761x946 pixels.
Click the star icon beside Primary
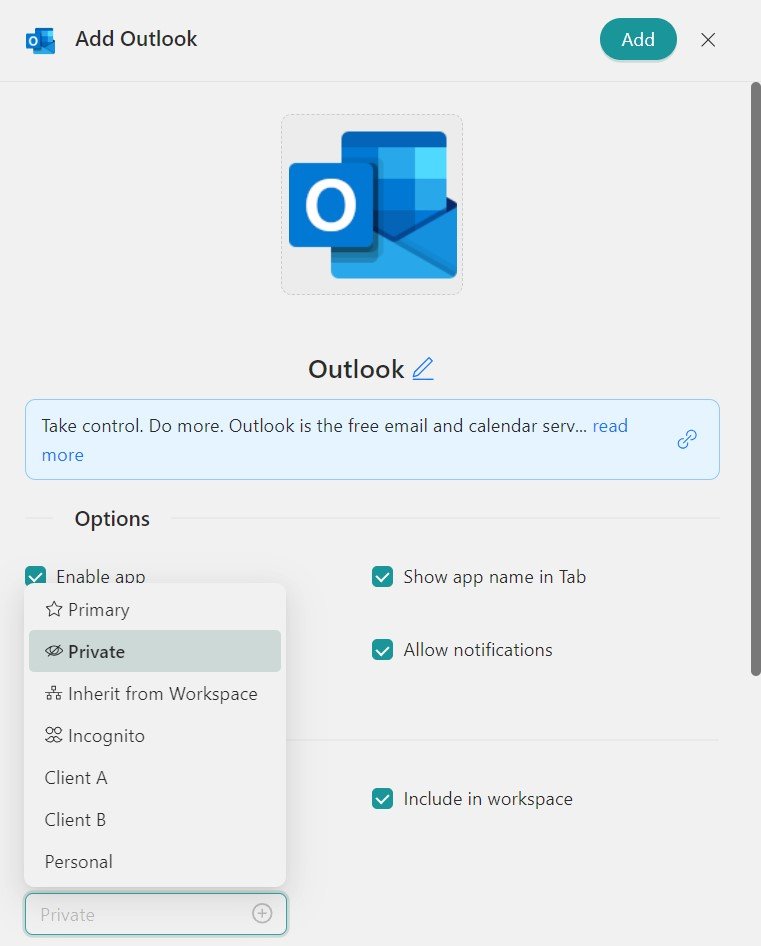click(54, 609)
